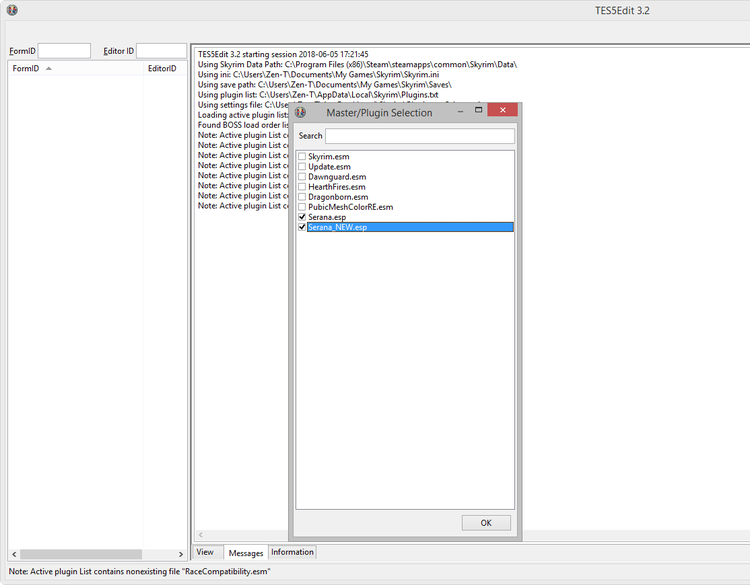Screen dimensions: 750x585
Task: Click the 'Using Skyrim Data Path' log line
Action: [x=357, y=64]
